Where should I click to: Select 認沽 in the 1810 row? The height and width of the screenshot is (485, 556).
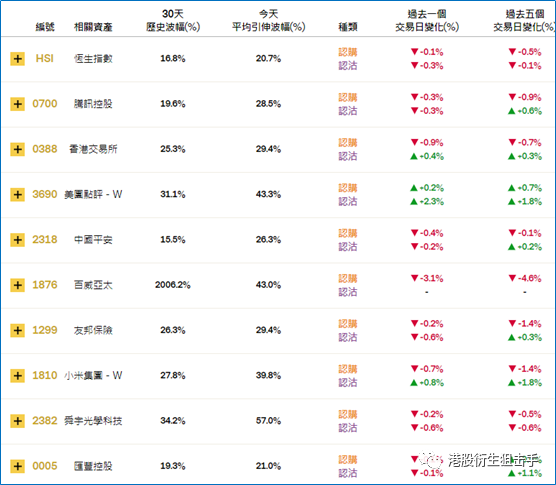pos(348,383)
